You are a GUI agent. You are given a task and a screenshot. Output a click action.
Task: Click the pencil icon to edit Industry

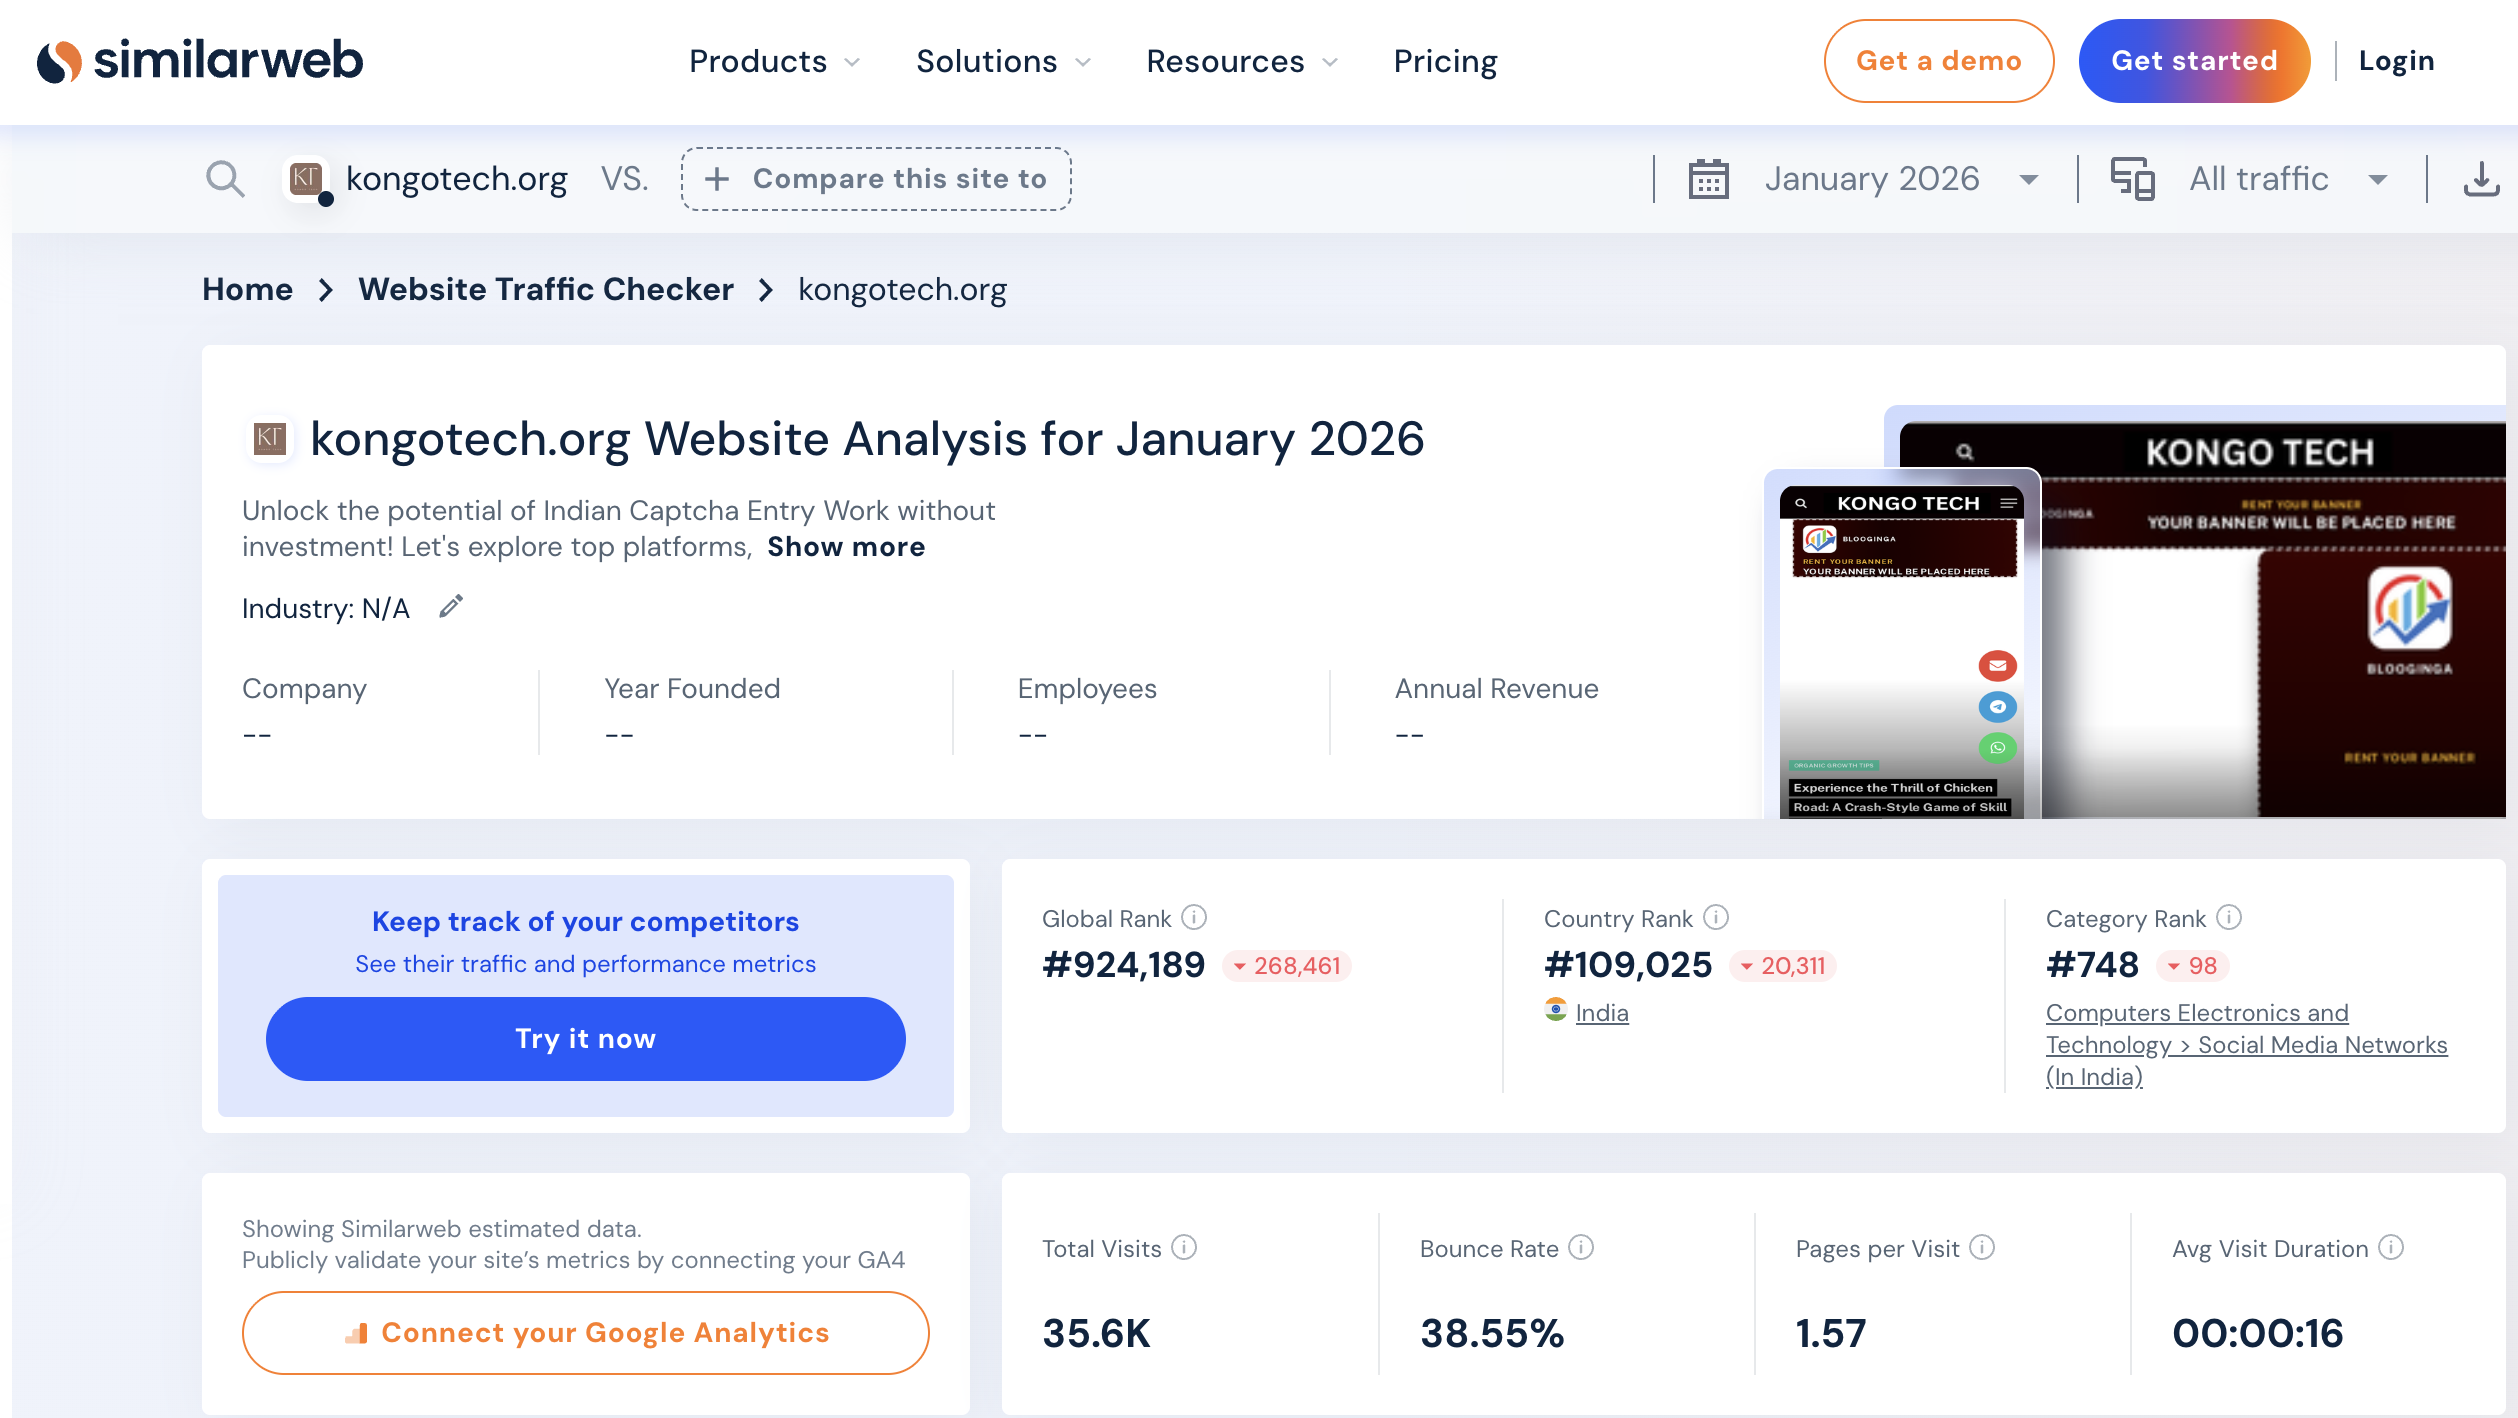pos(452,606)
